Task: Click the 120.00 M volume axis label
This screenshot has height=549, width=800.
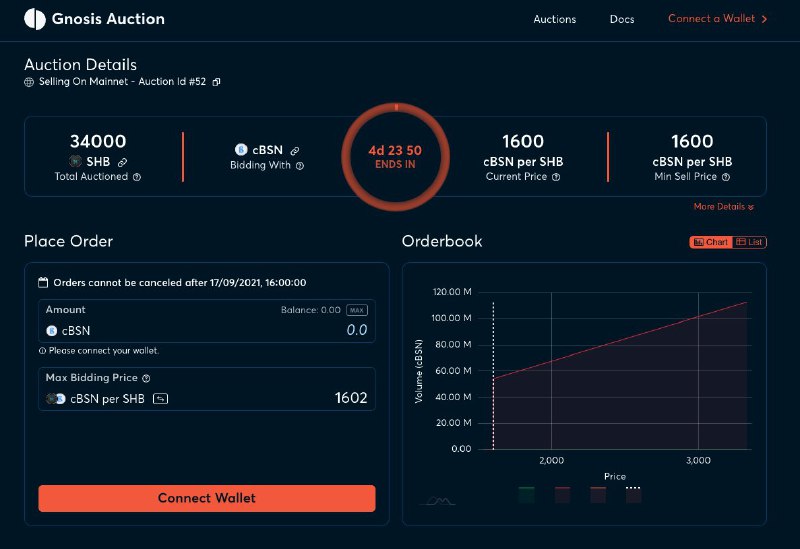Action: tap(452, 292)
